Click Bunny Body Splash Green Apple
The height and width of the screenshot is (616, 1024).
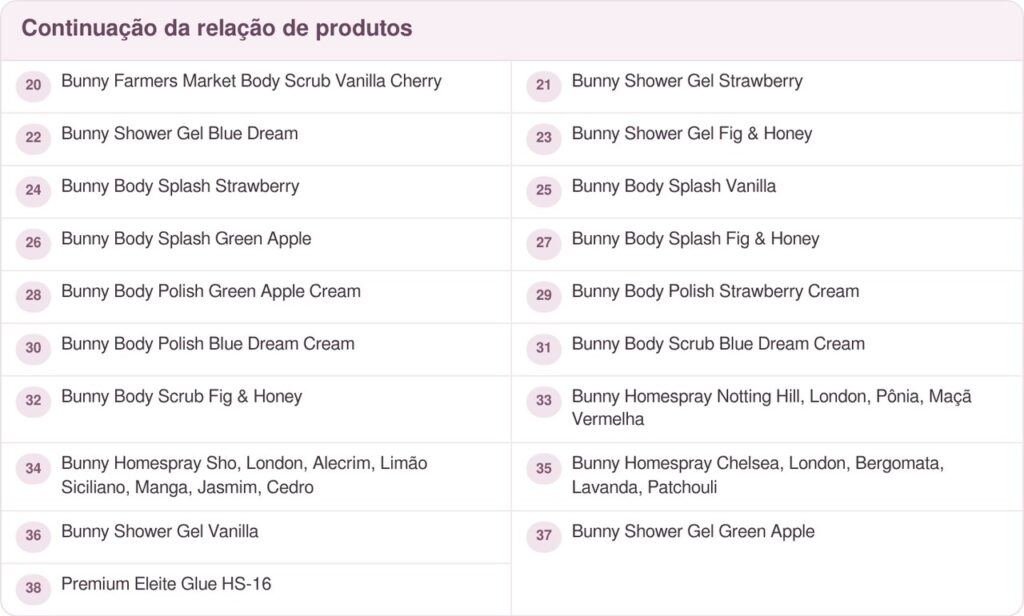point(186,238)
